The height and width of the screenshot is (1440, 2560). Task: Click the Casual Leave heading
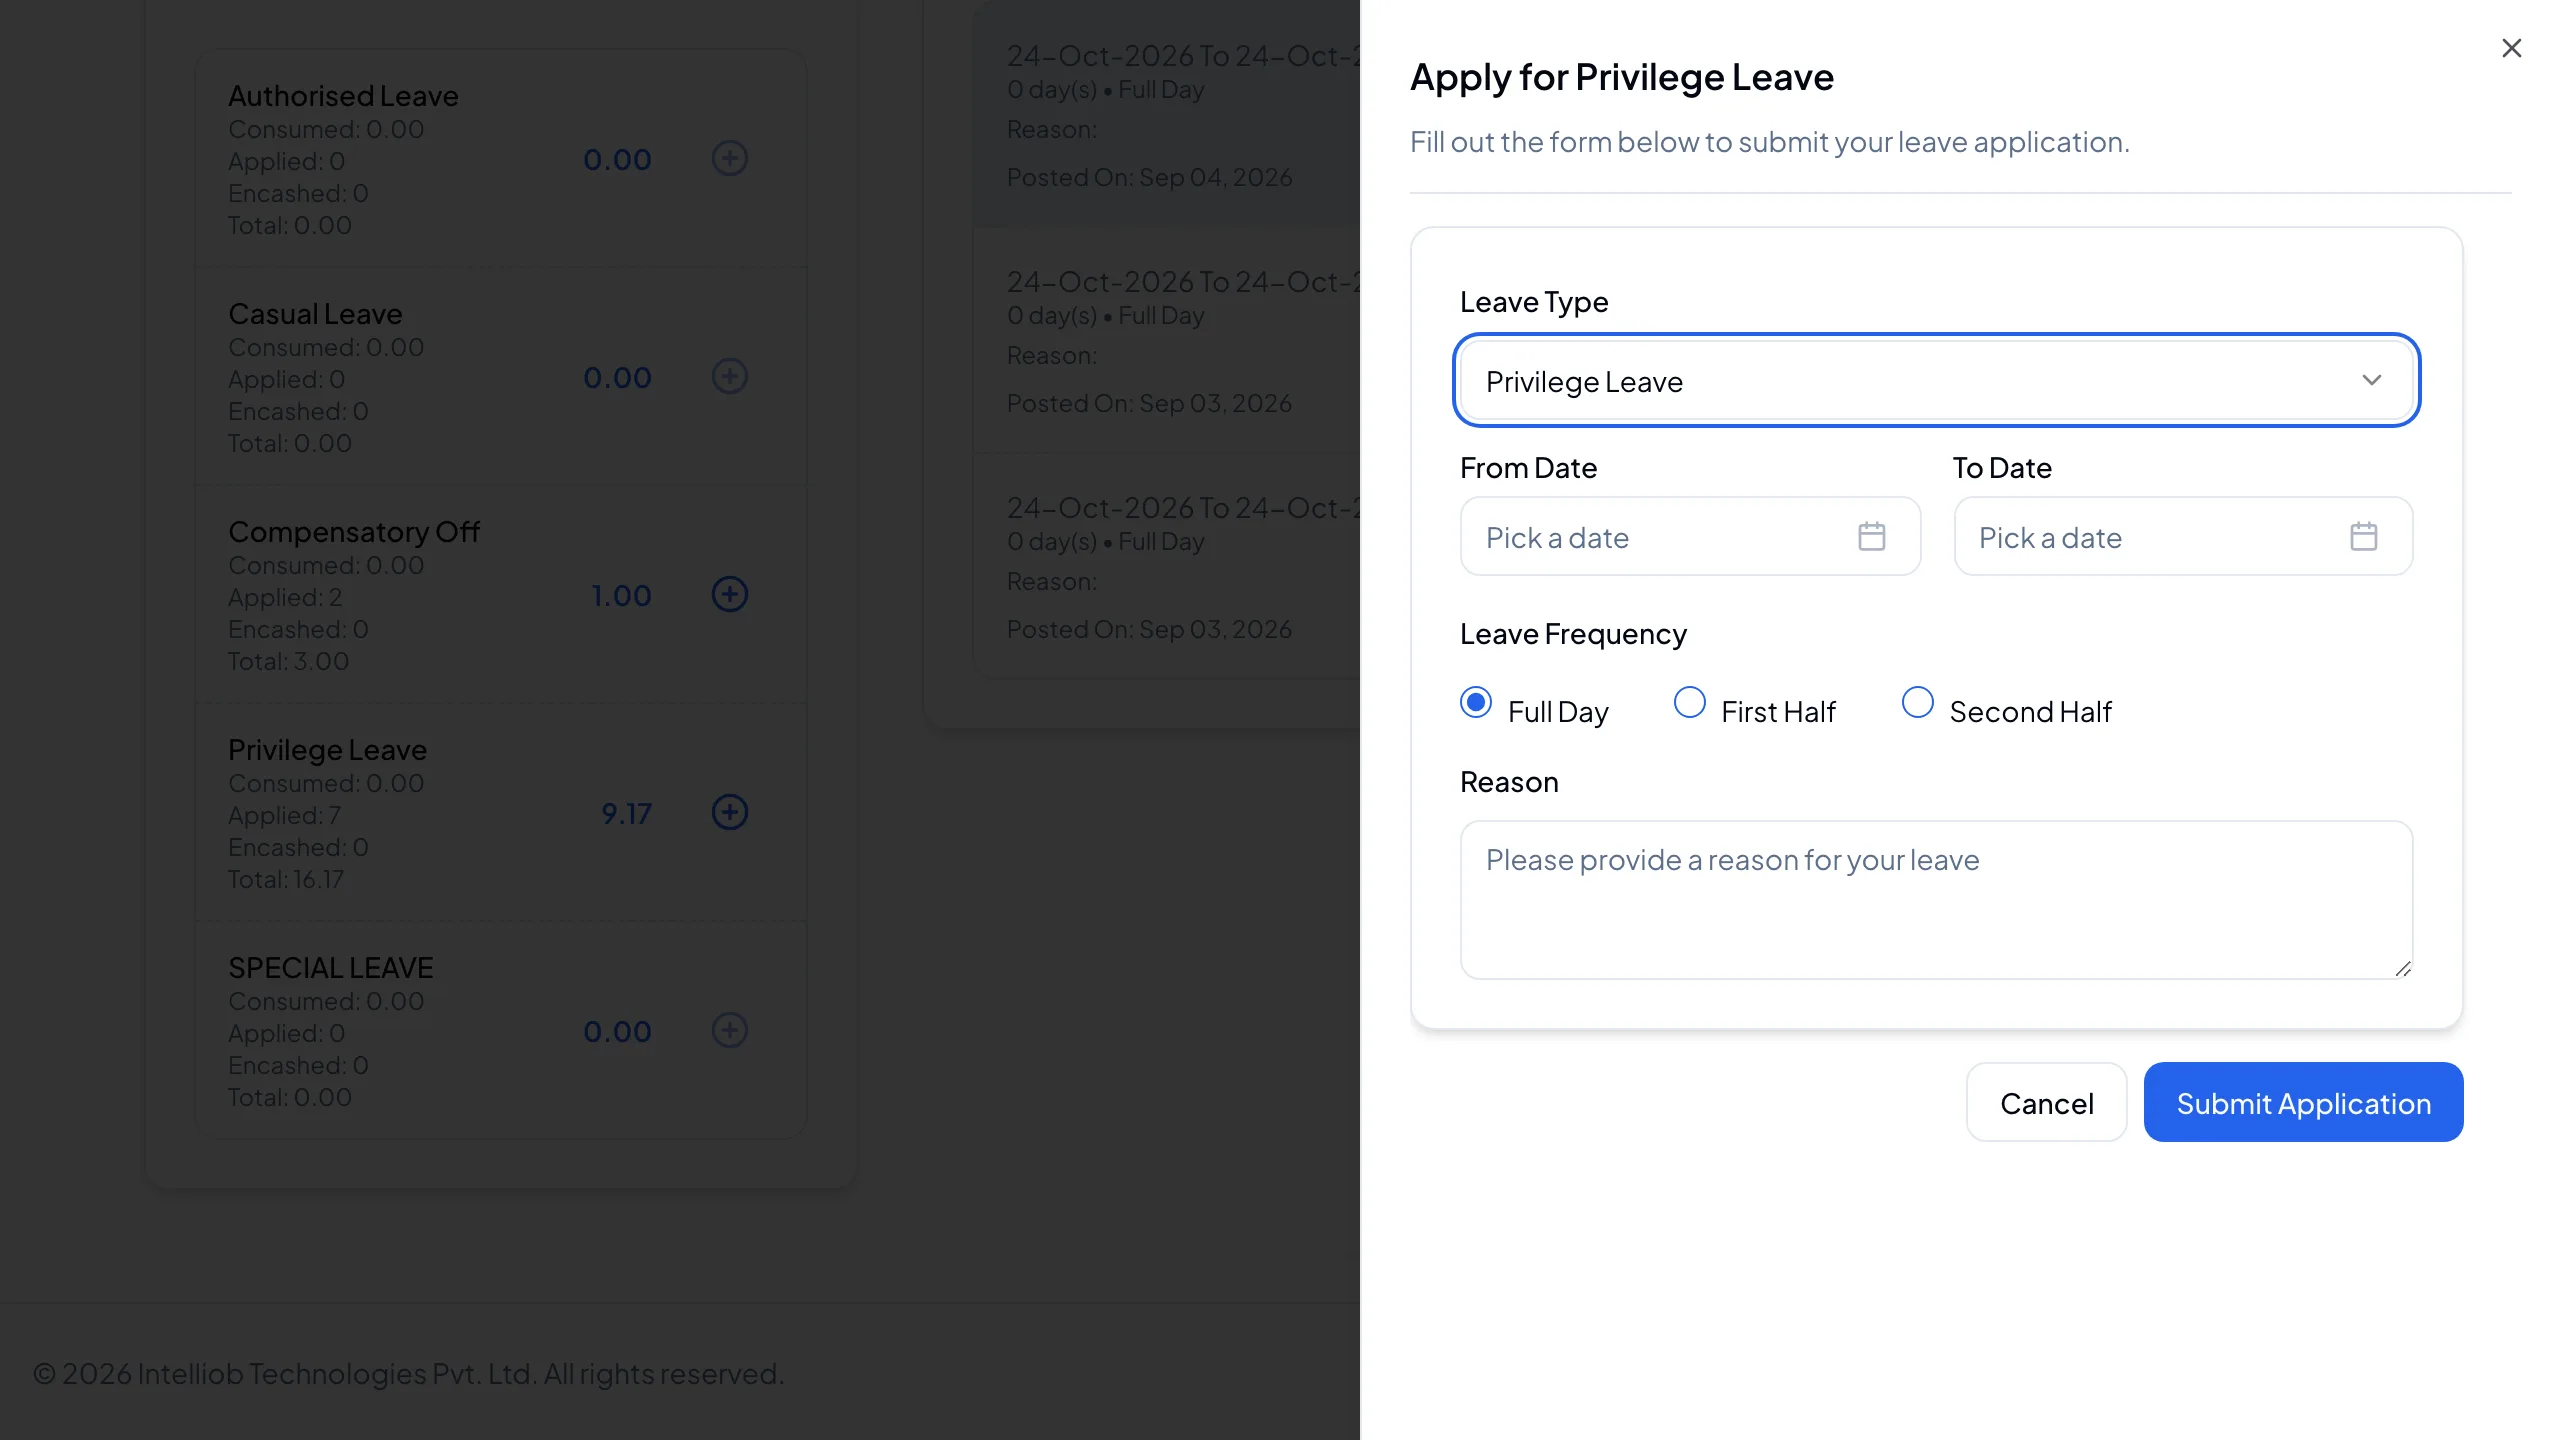point(315,314)
